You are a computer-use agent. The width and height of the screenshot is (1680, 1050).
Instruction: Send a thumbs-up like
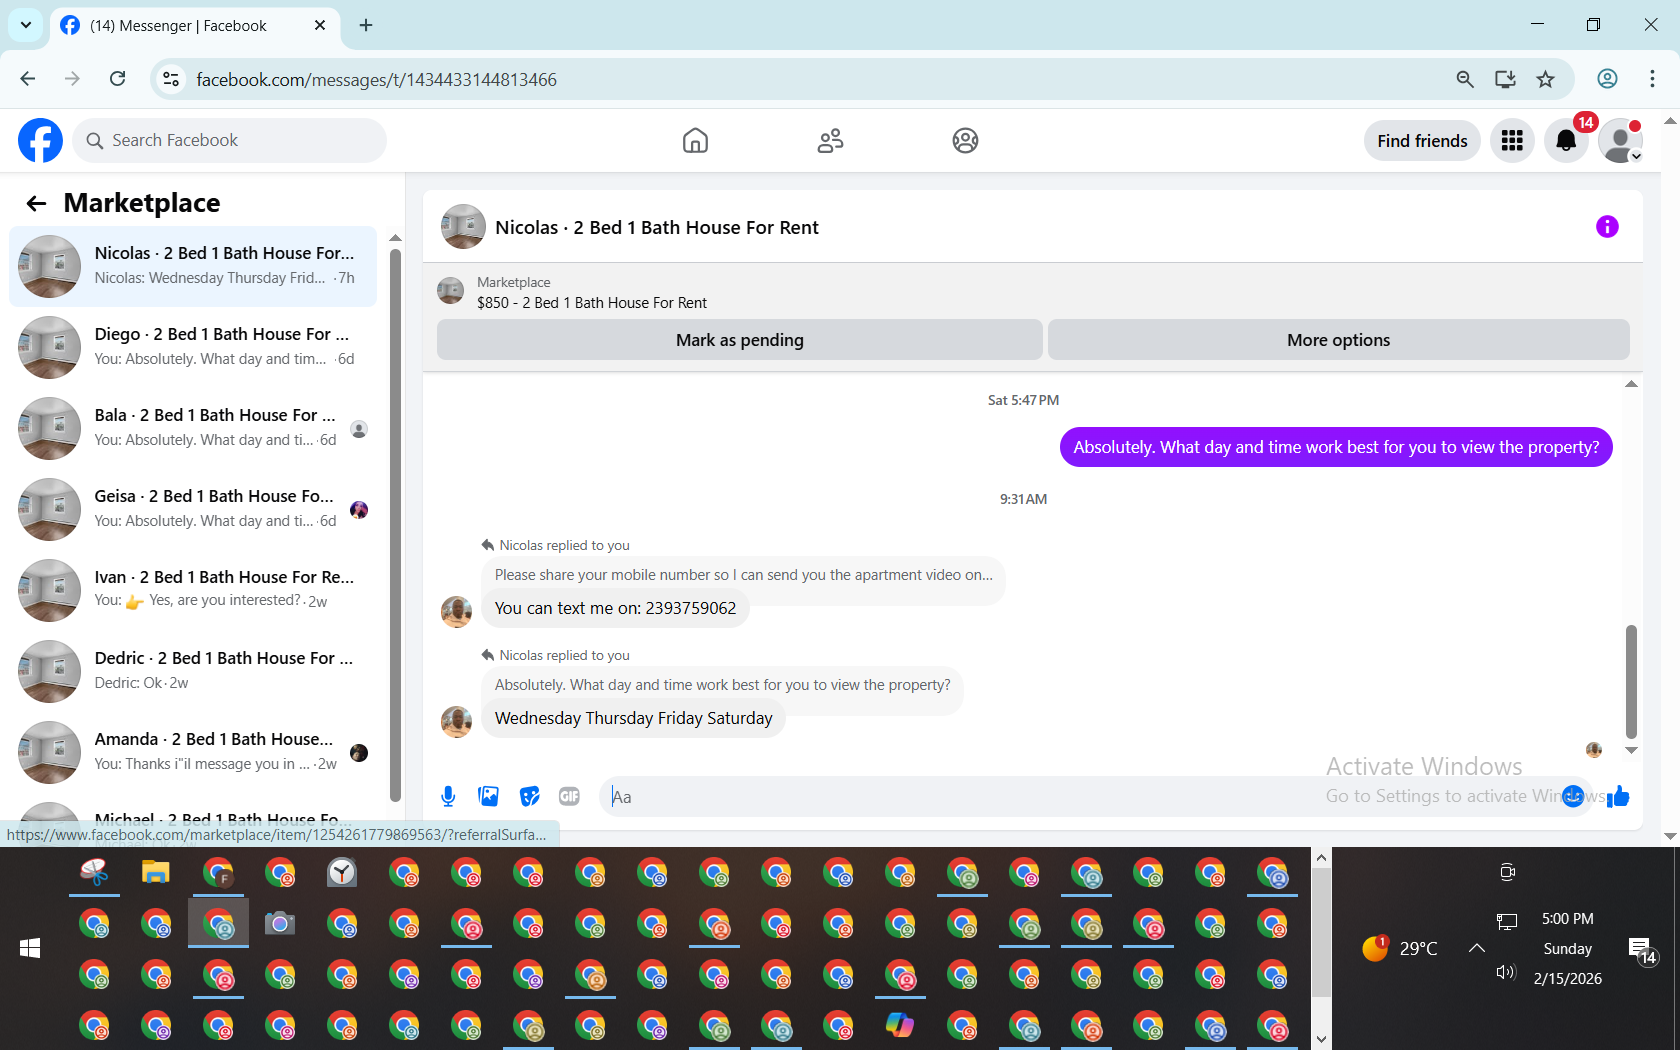point(1618,796)
